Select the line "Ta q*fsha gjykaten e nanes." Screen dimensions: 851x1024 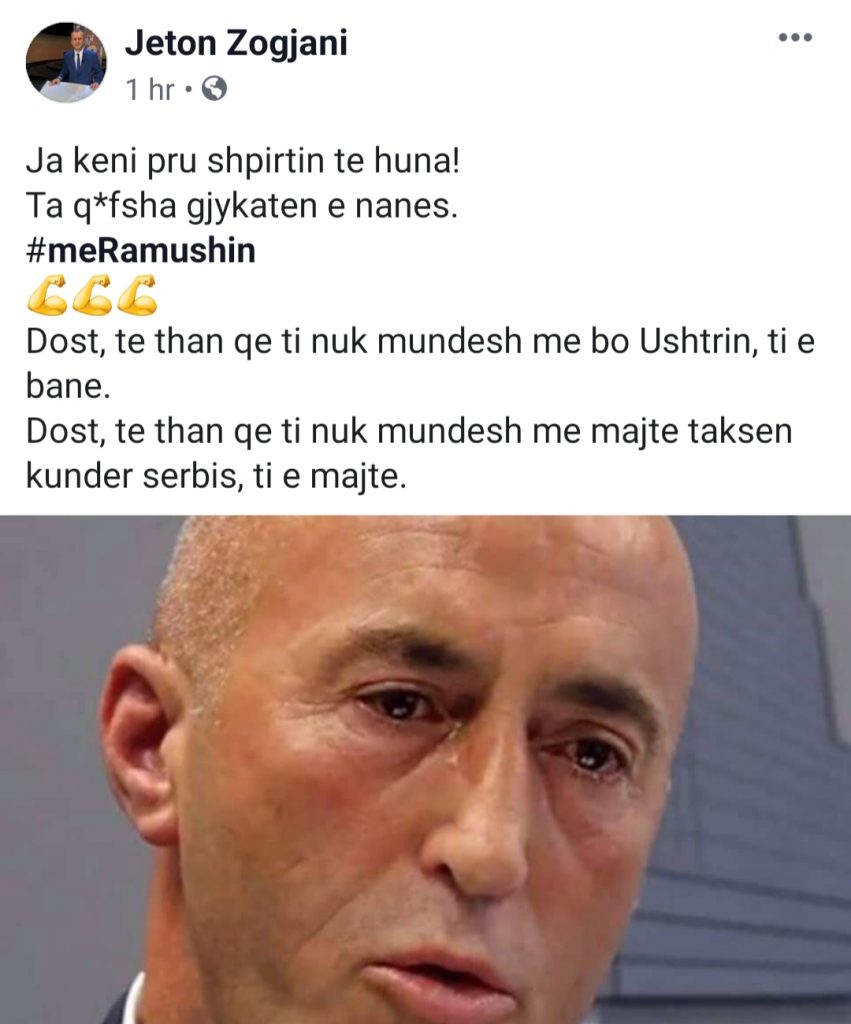click(x=242, y=206)
